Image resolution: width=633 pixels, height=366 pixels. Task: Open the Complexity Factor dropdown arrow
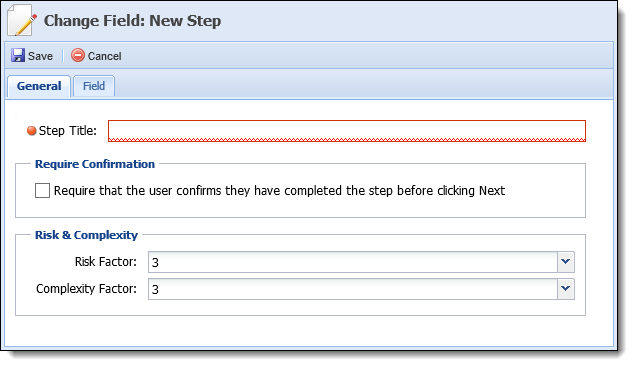566,289
